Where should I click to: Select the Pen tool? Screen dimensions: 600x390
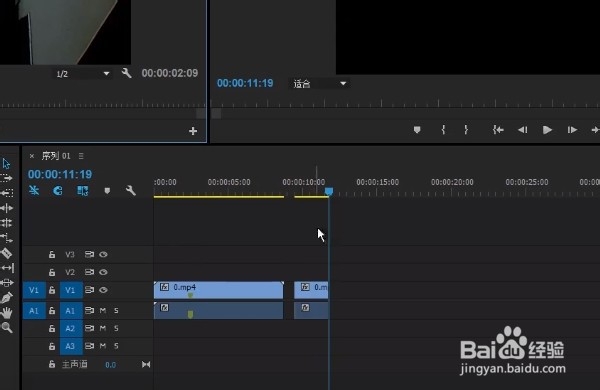(7, 298)
